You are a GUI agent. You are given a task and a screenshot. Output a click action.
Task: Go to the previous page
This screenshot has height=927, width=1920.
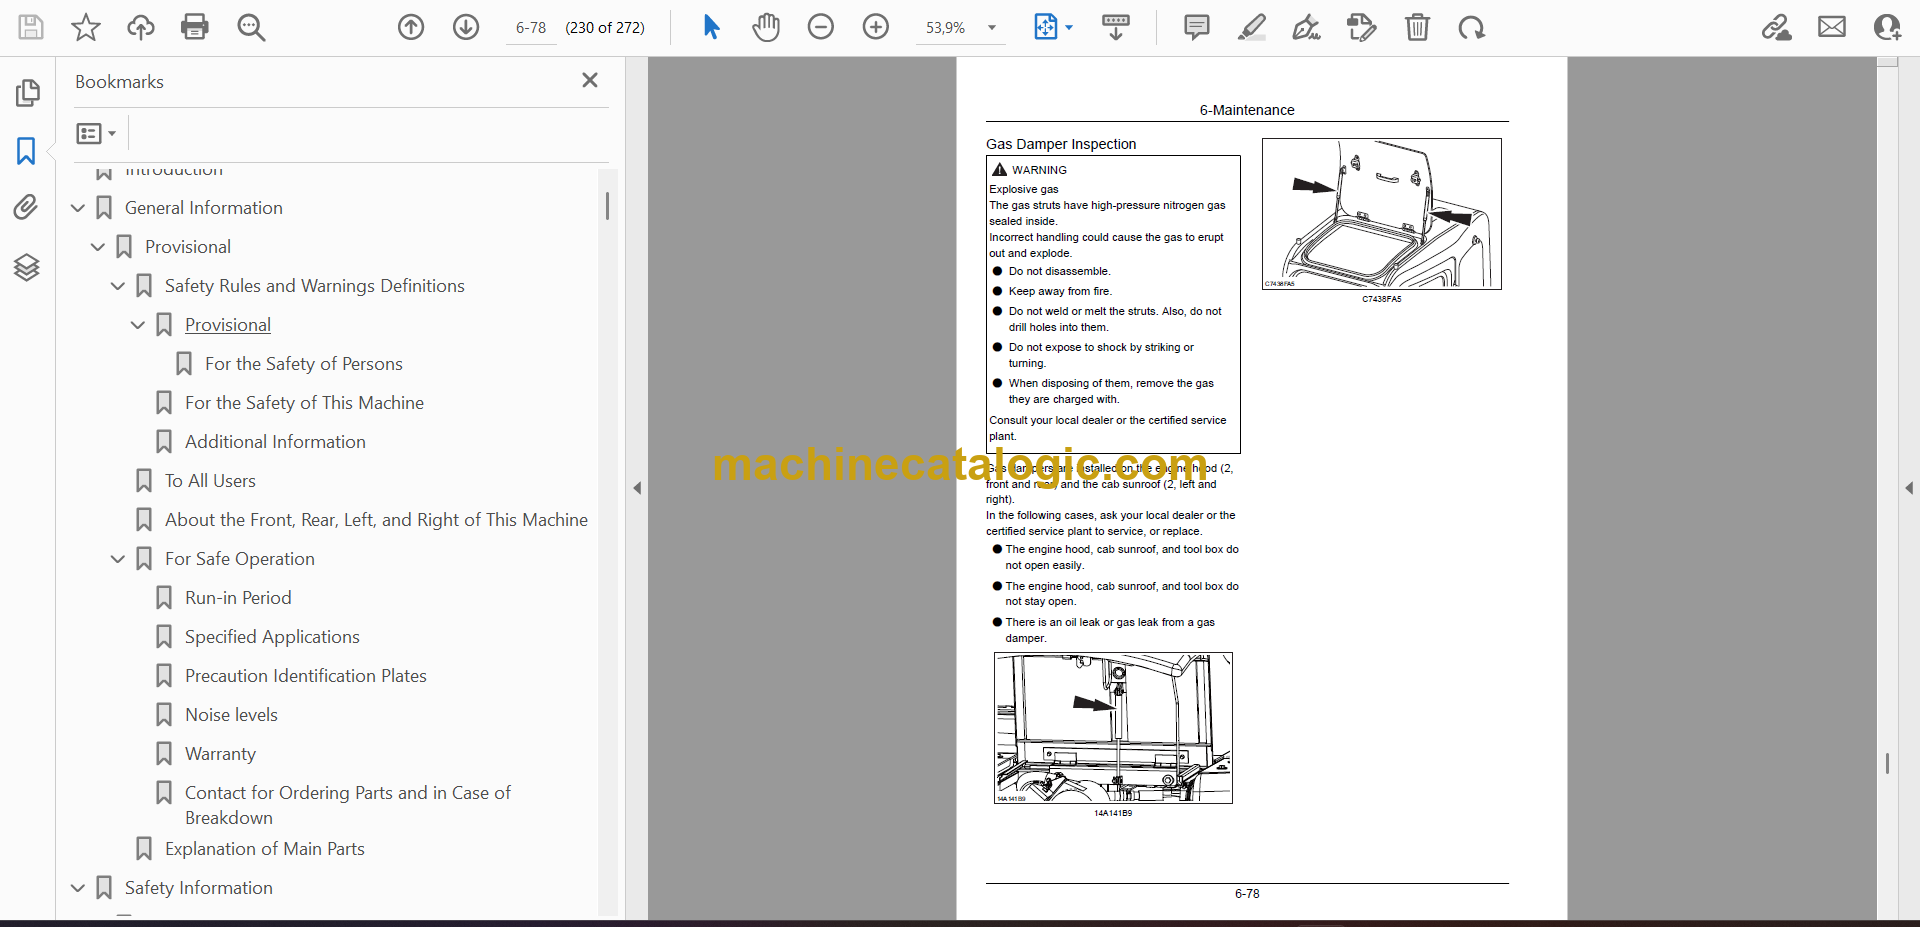click(411, 27)
